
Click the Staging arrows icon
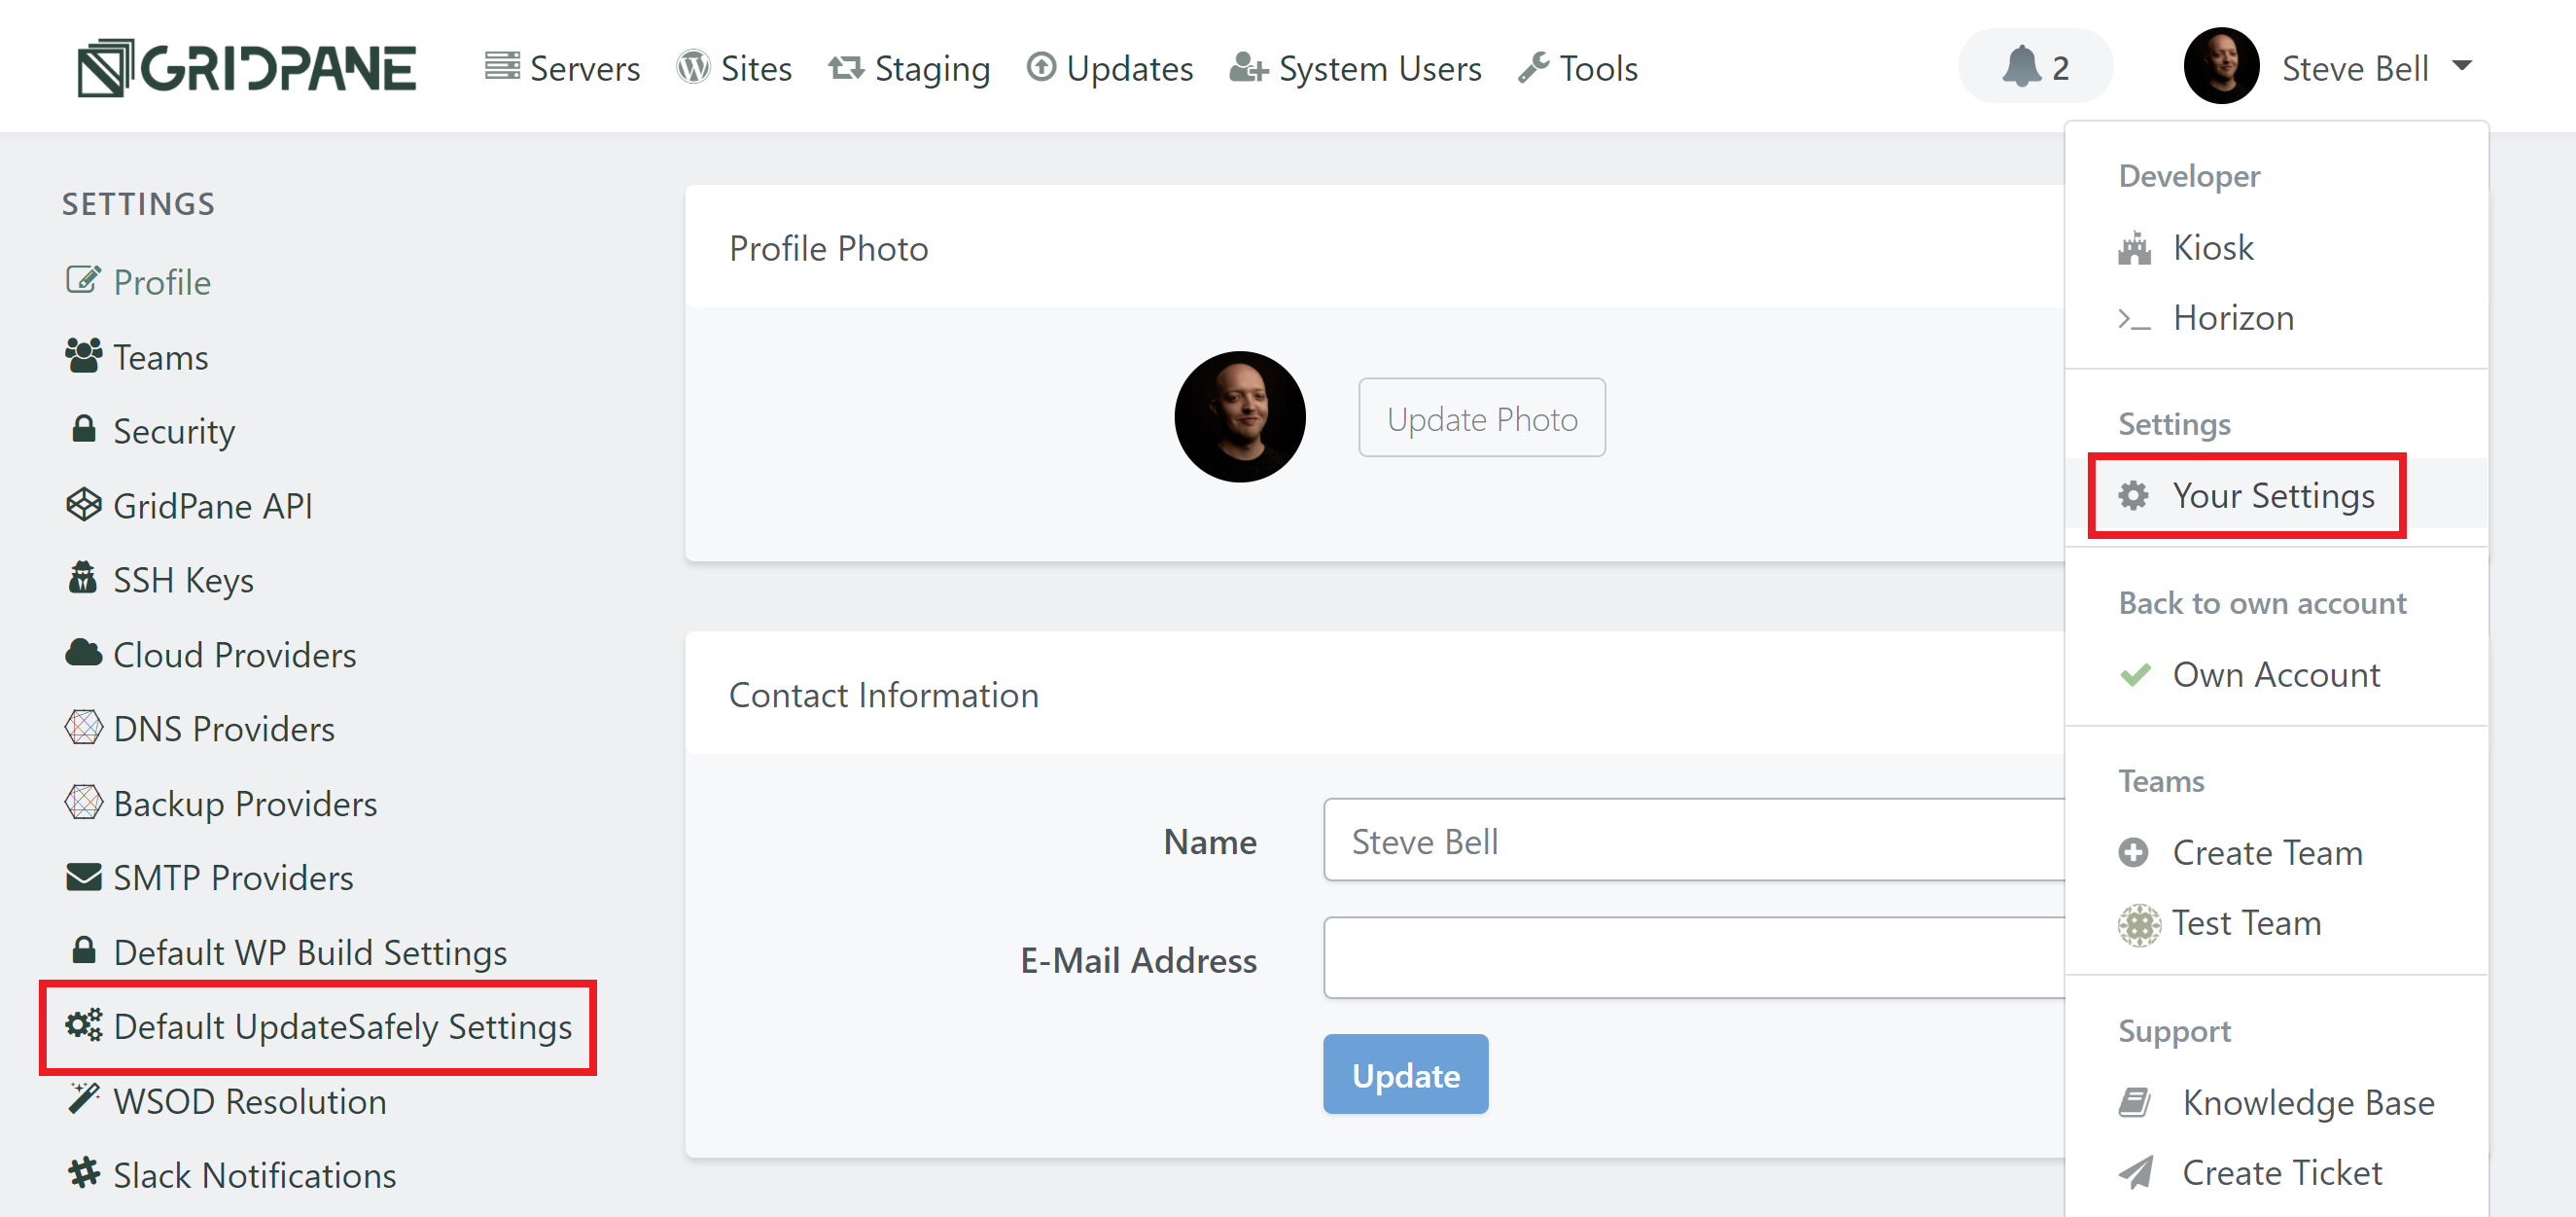[x=846, y=67]
